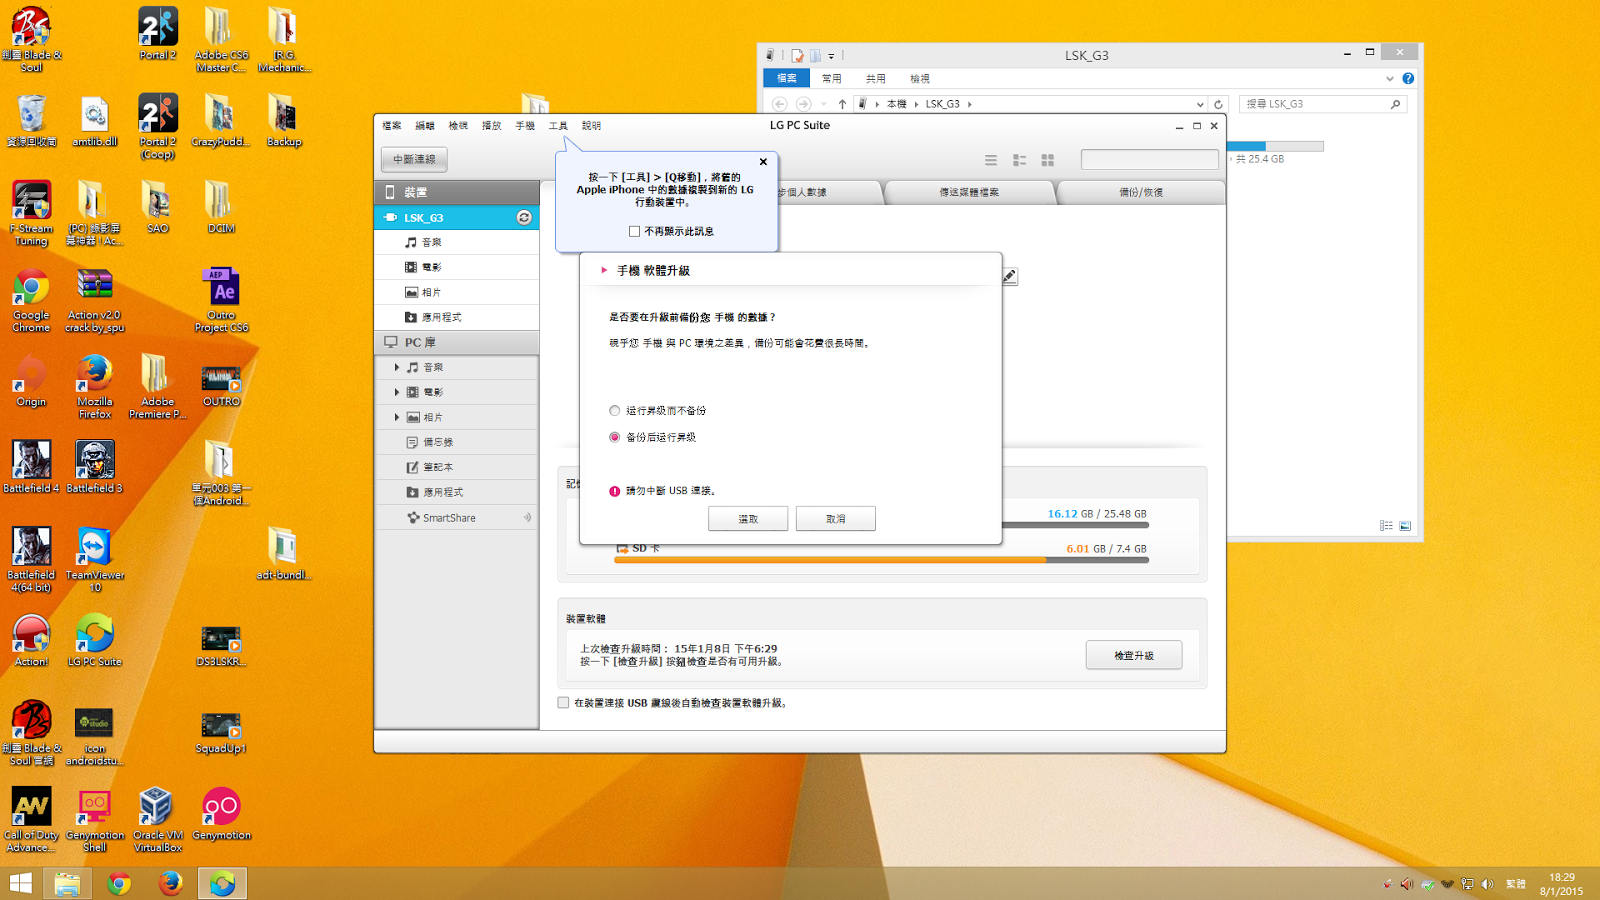Open 應用程式 in PC library
The height and width of the screenshot is (900, 1600).
[457, 492]
